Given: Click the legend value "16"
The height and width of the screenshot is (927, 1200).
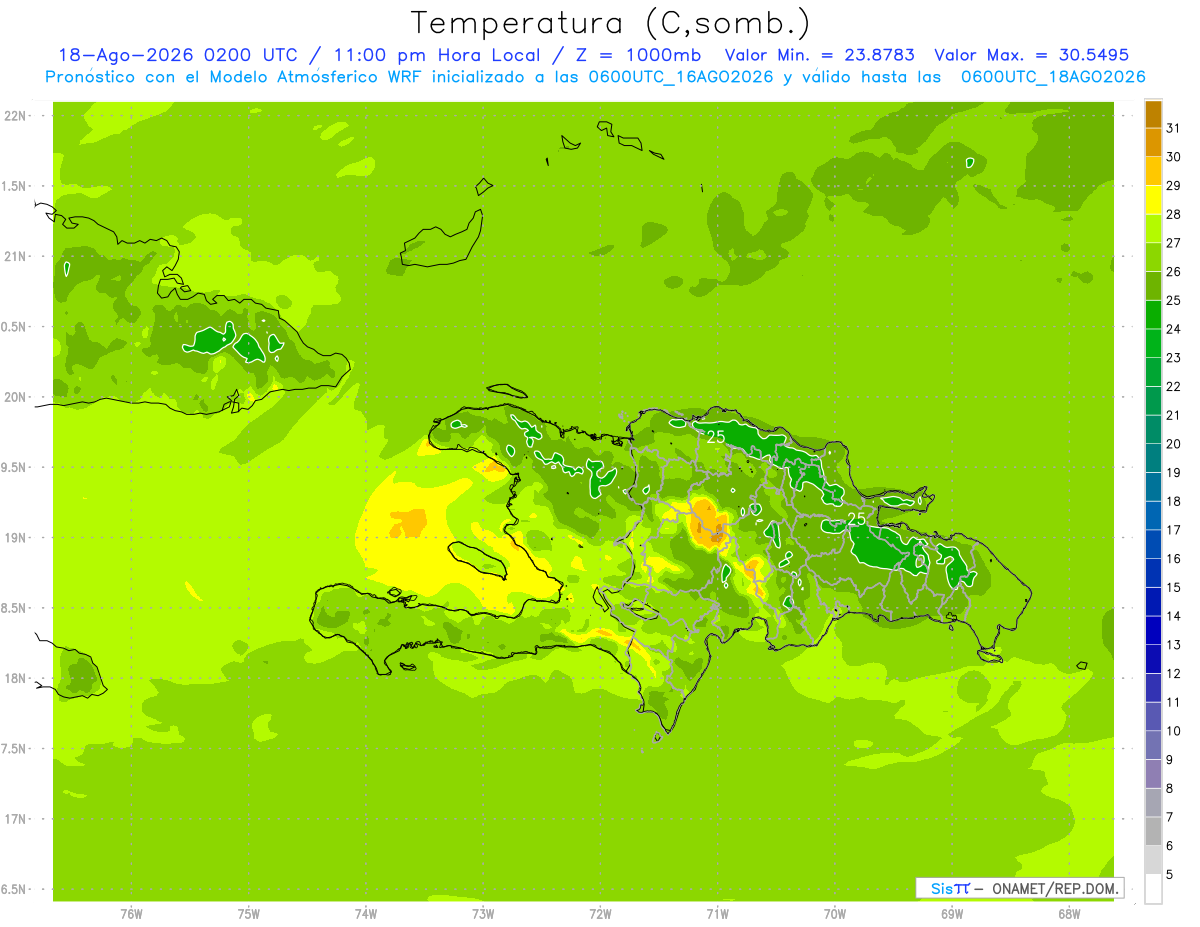Looking at the screenshot, I should (1173, 559).
